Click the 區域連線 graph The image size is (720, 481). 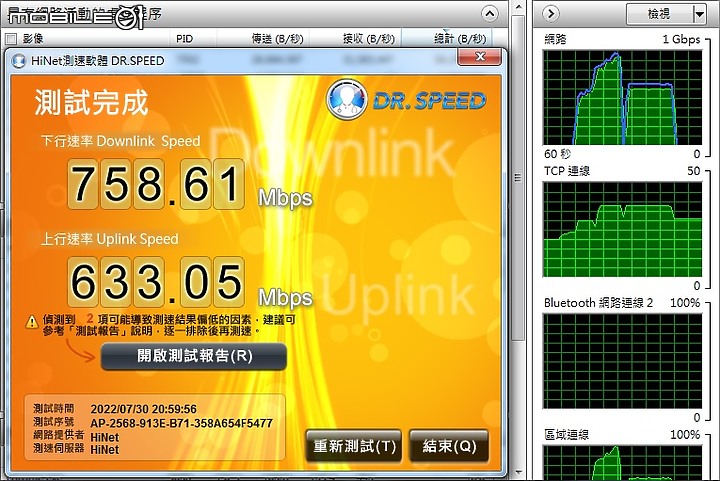click(x=623, y=463)
